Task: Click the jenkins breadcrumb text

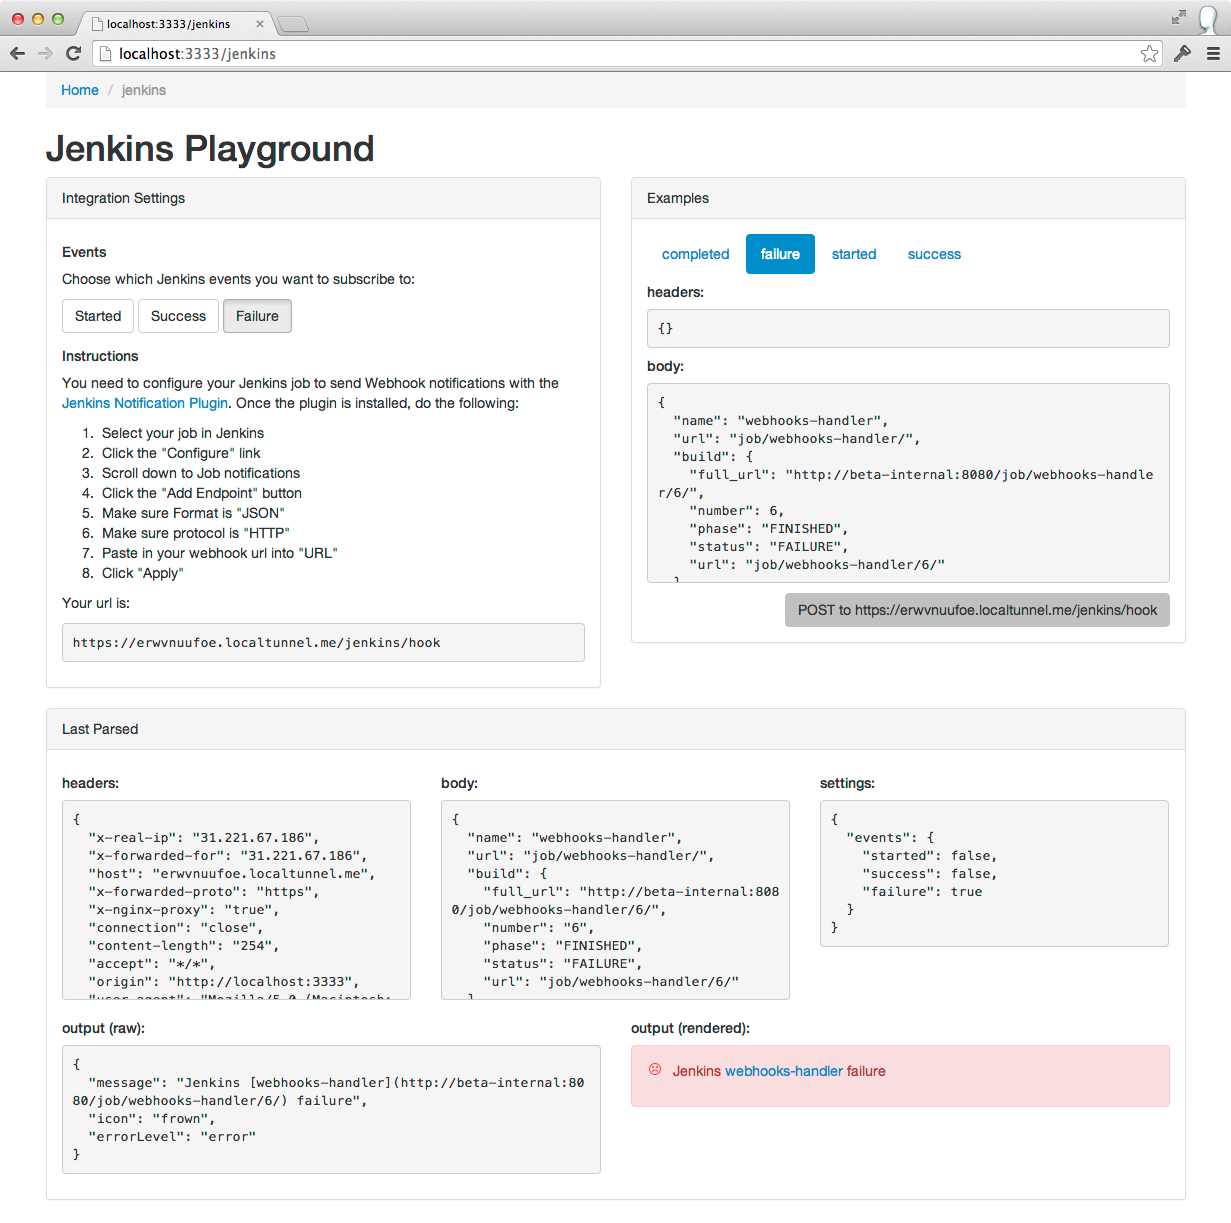Action: [x=144, y=90]
